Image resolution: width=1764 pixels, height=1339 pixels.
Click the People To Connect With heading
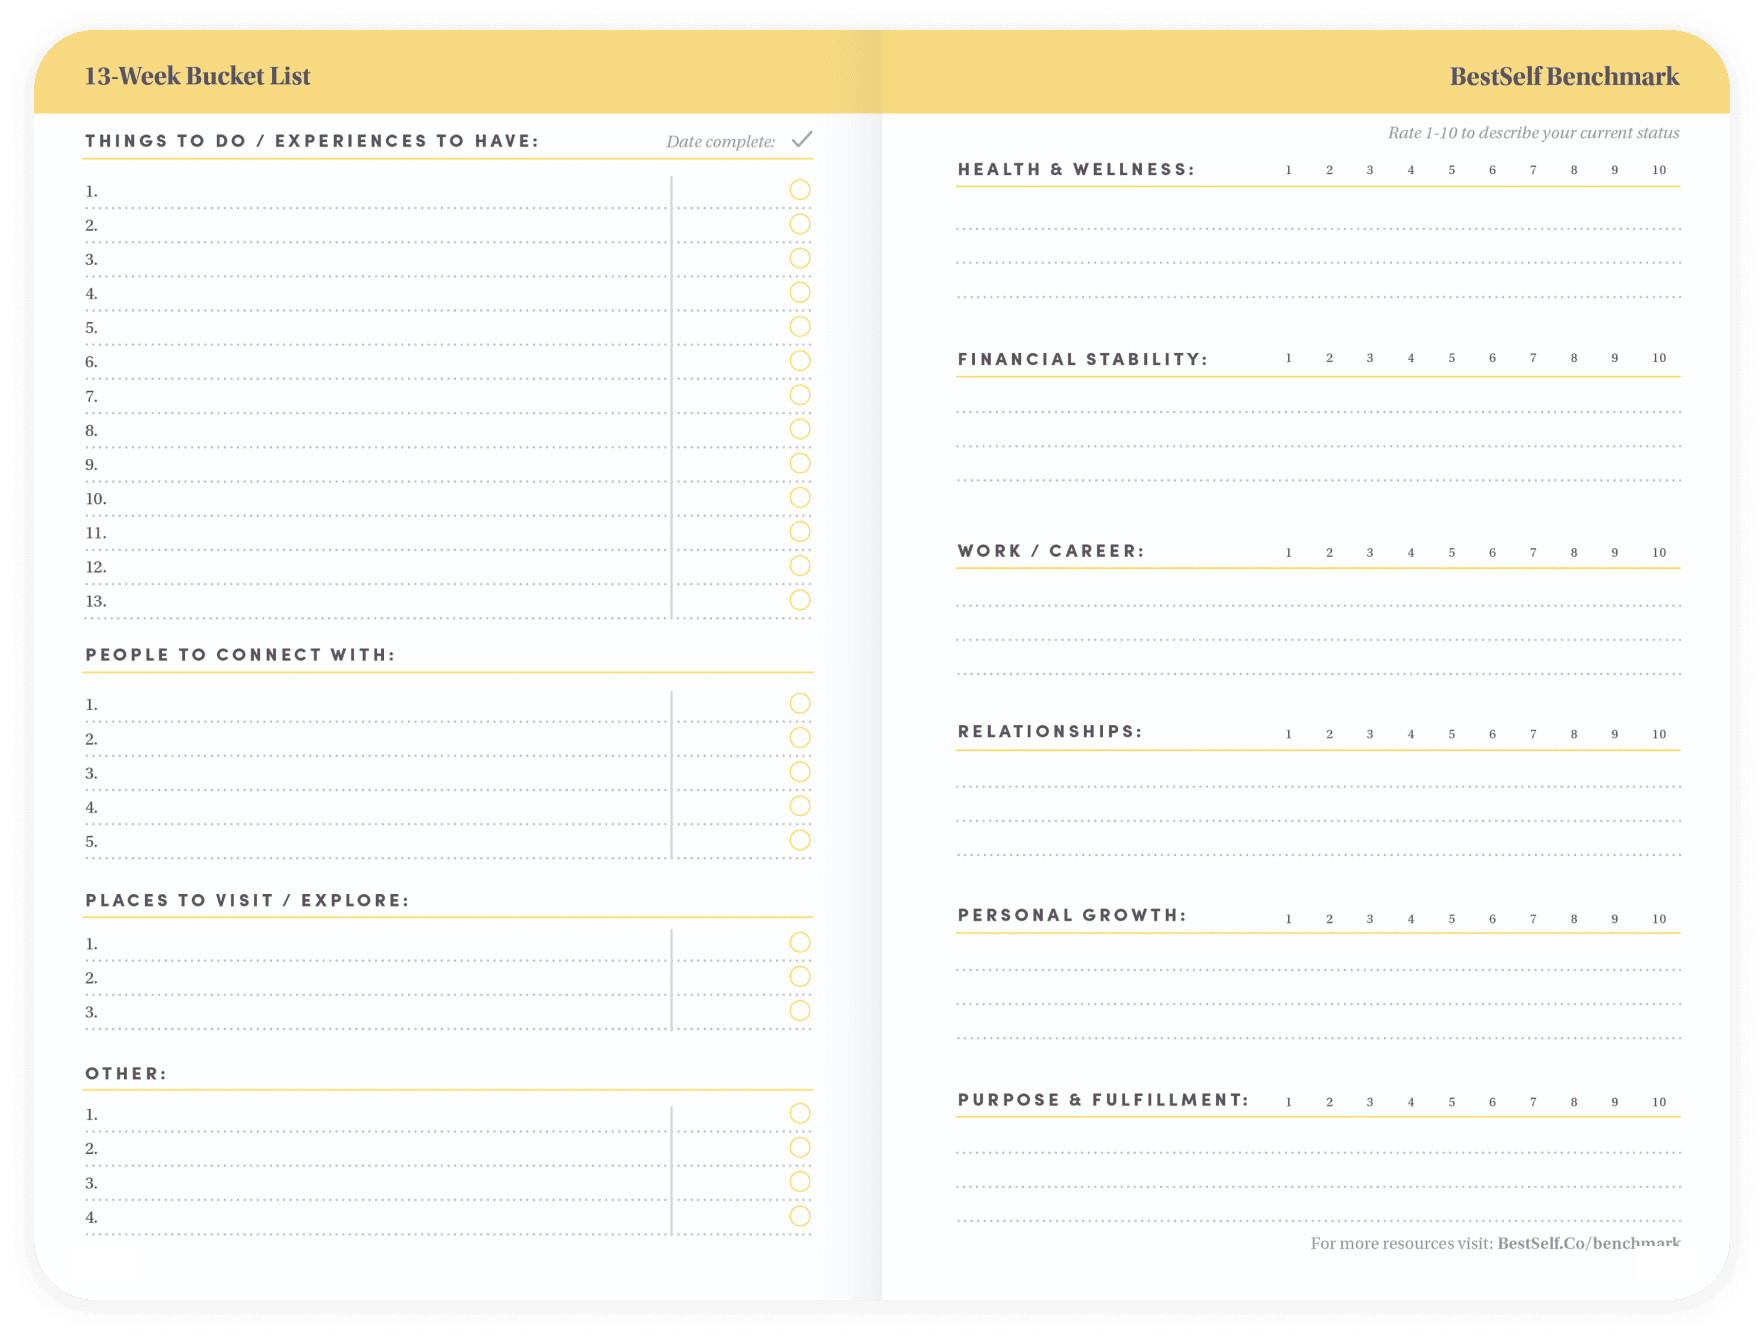[240, 655]
